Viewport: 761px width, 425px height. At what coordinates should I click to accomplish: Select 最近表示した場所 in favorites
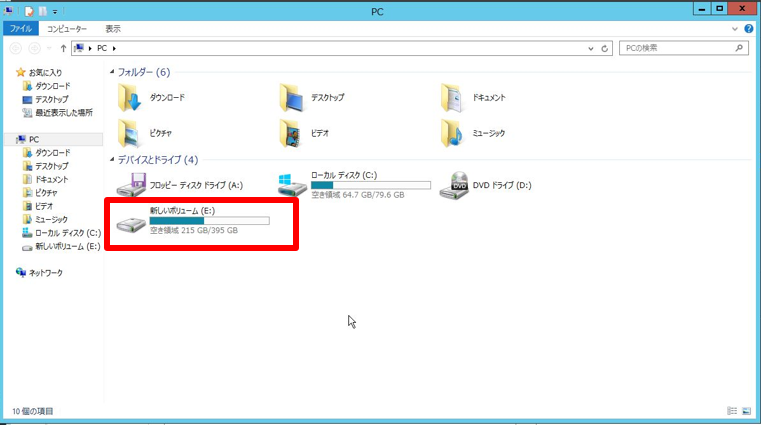63,112
